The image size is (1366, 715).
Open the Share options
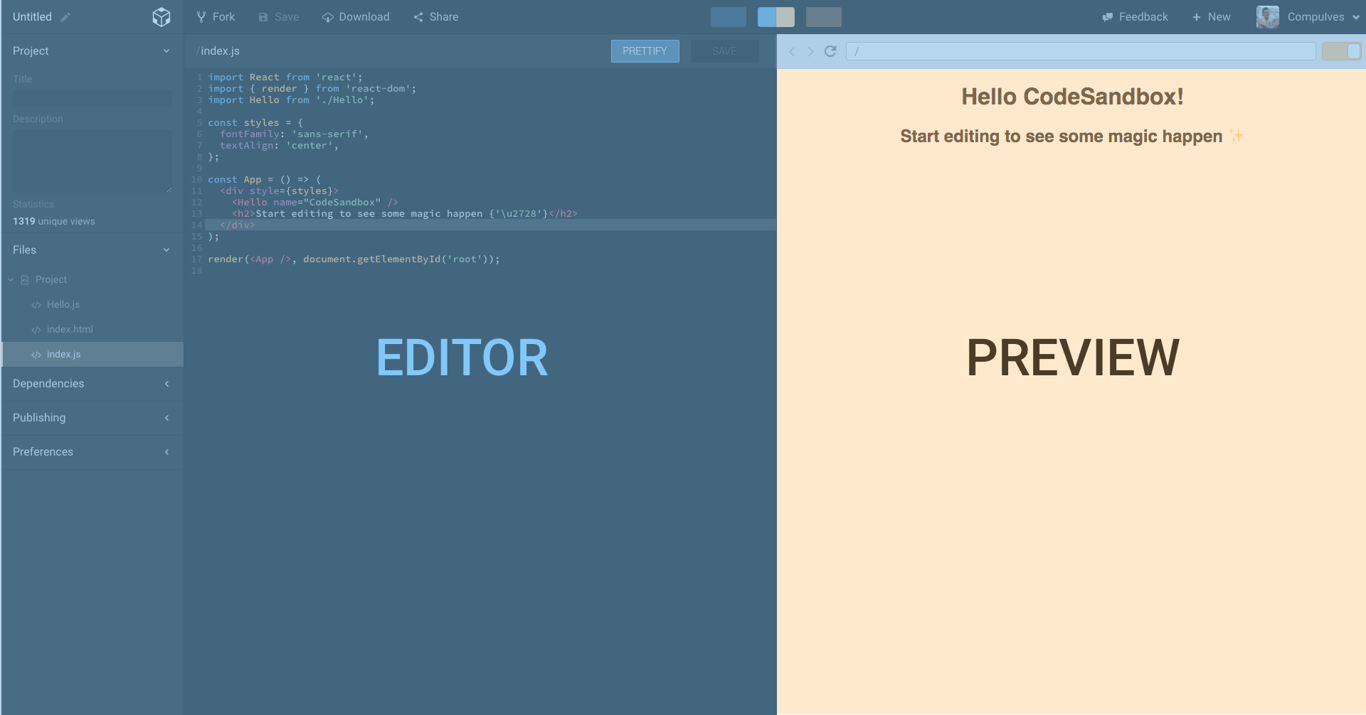click(x=435, y=16)
